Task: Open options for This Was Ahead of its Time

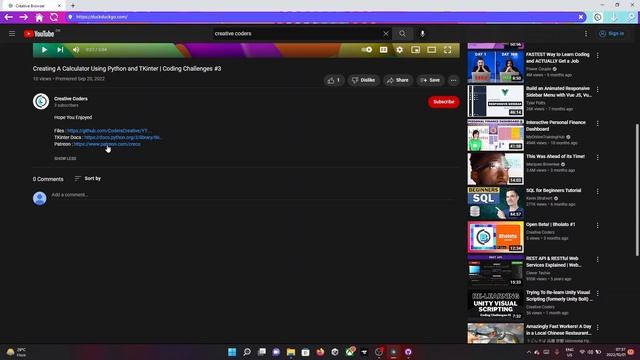Action: click(x=598, y=157)
